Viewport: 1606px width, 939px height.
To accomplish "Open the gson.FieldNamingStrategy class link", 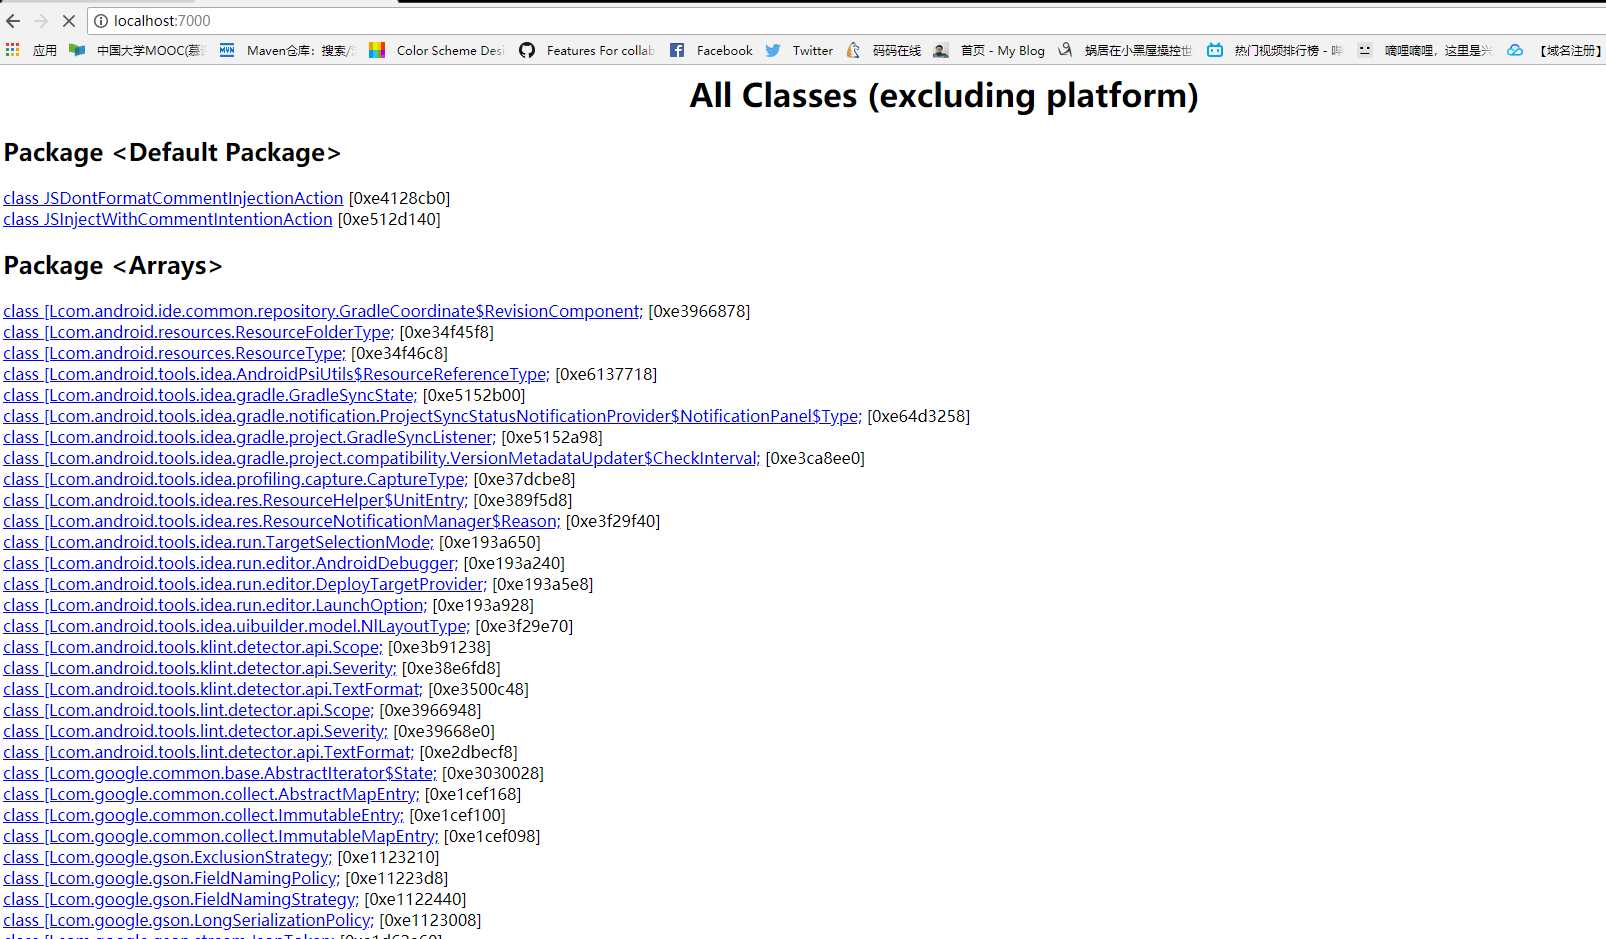I will click(x=181, y=899).
